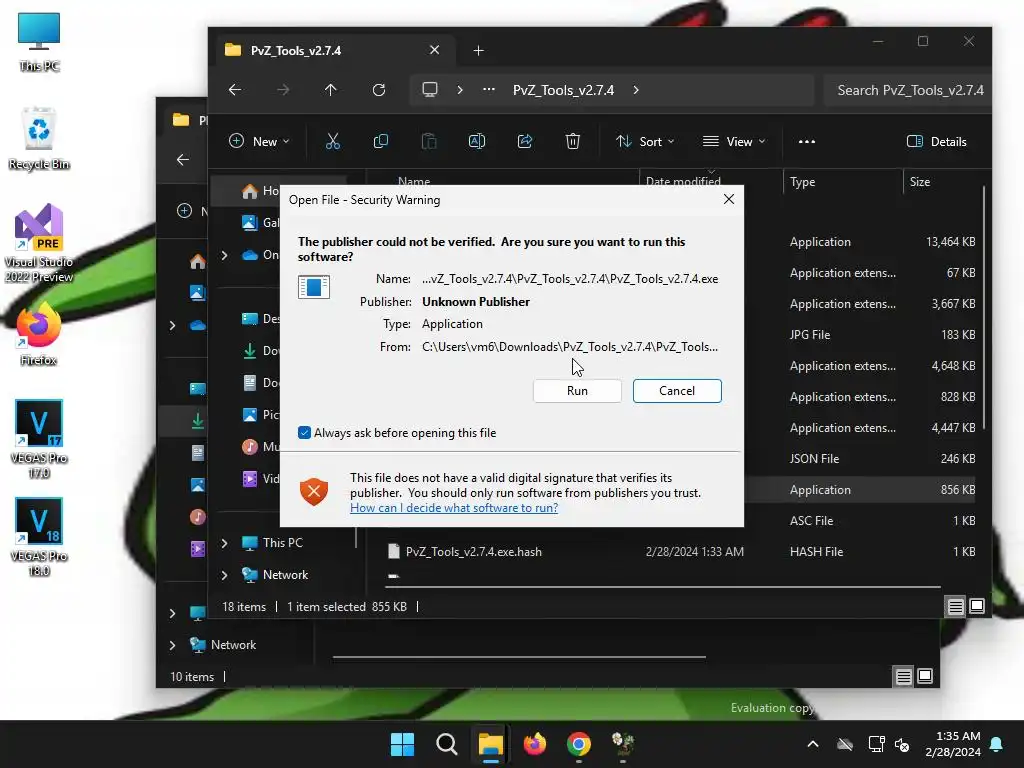Open the Firefox desktop shortcut
Image resolution: width=1024 pixels, height=768 pixels.
click(39, 334)
